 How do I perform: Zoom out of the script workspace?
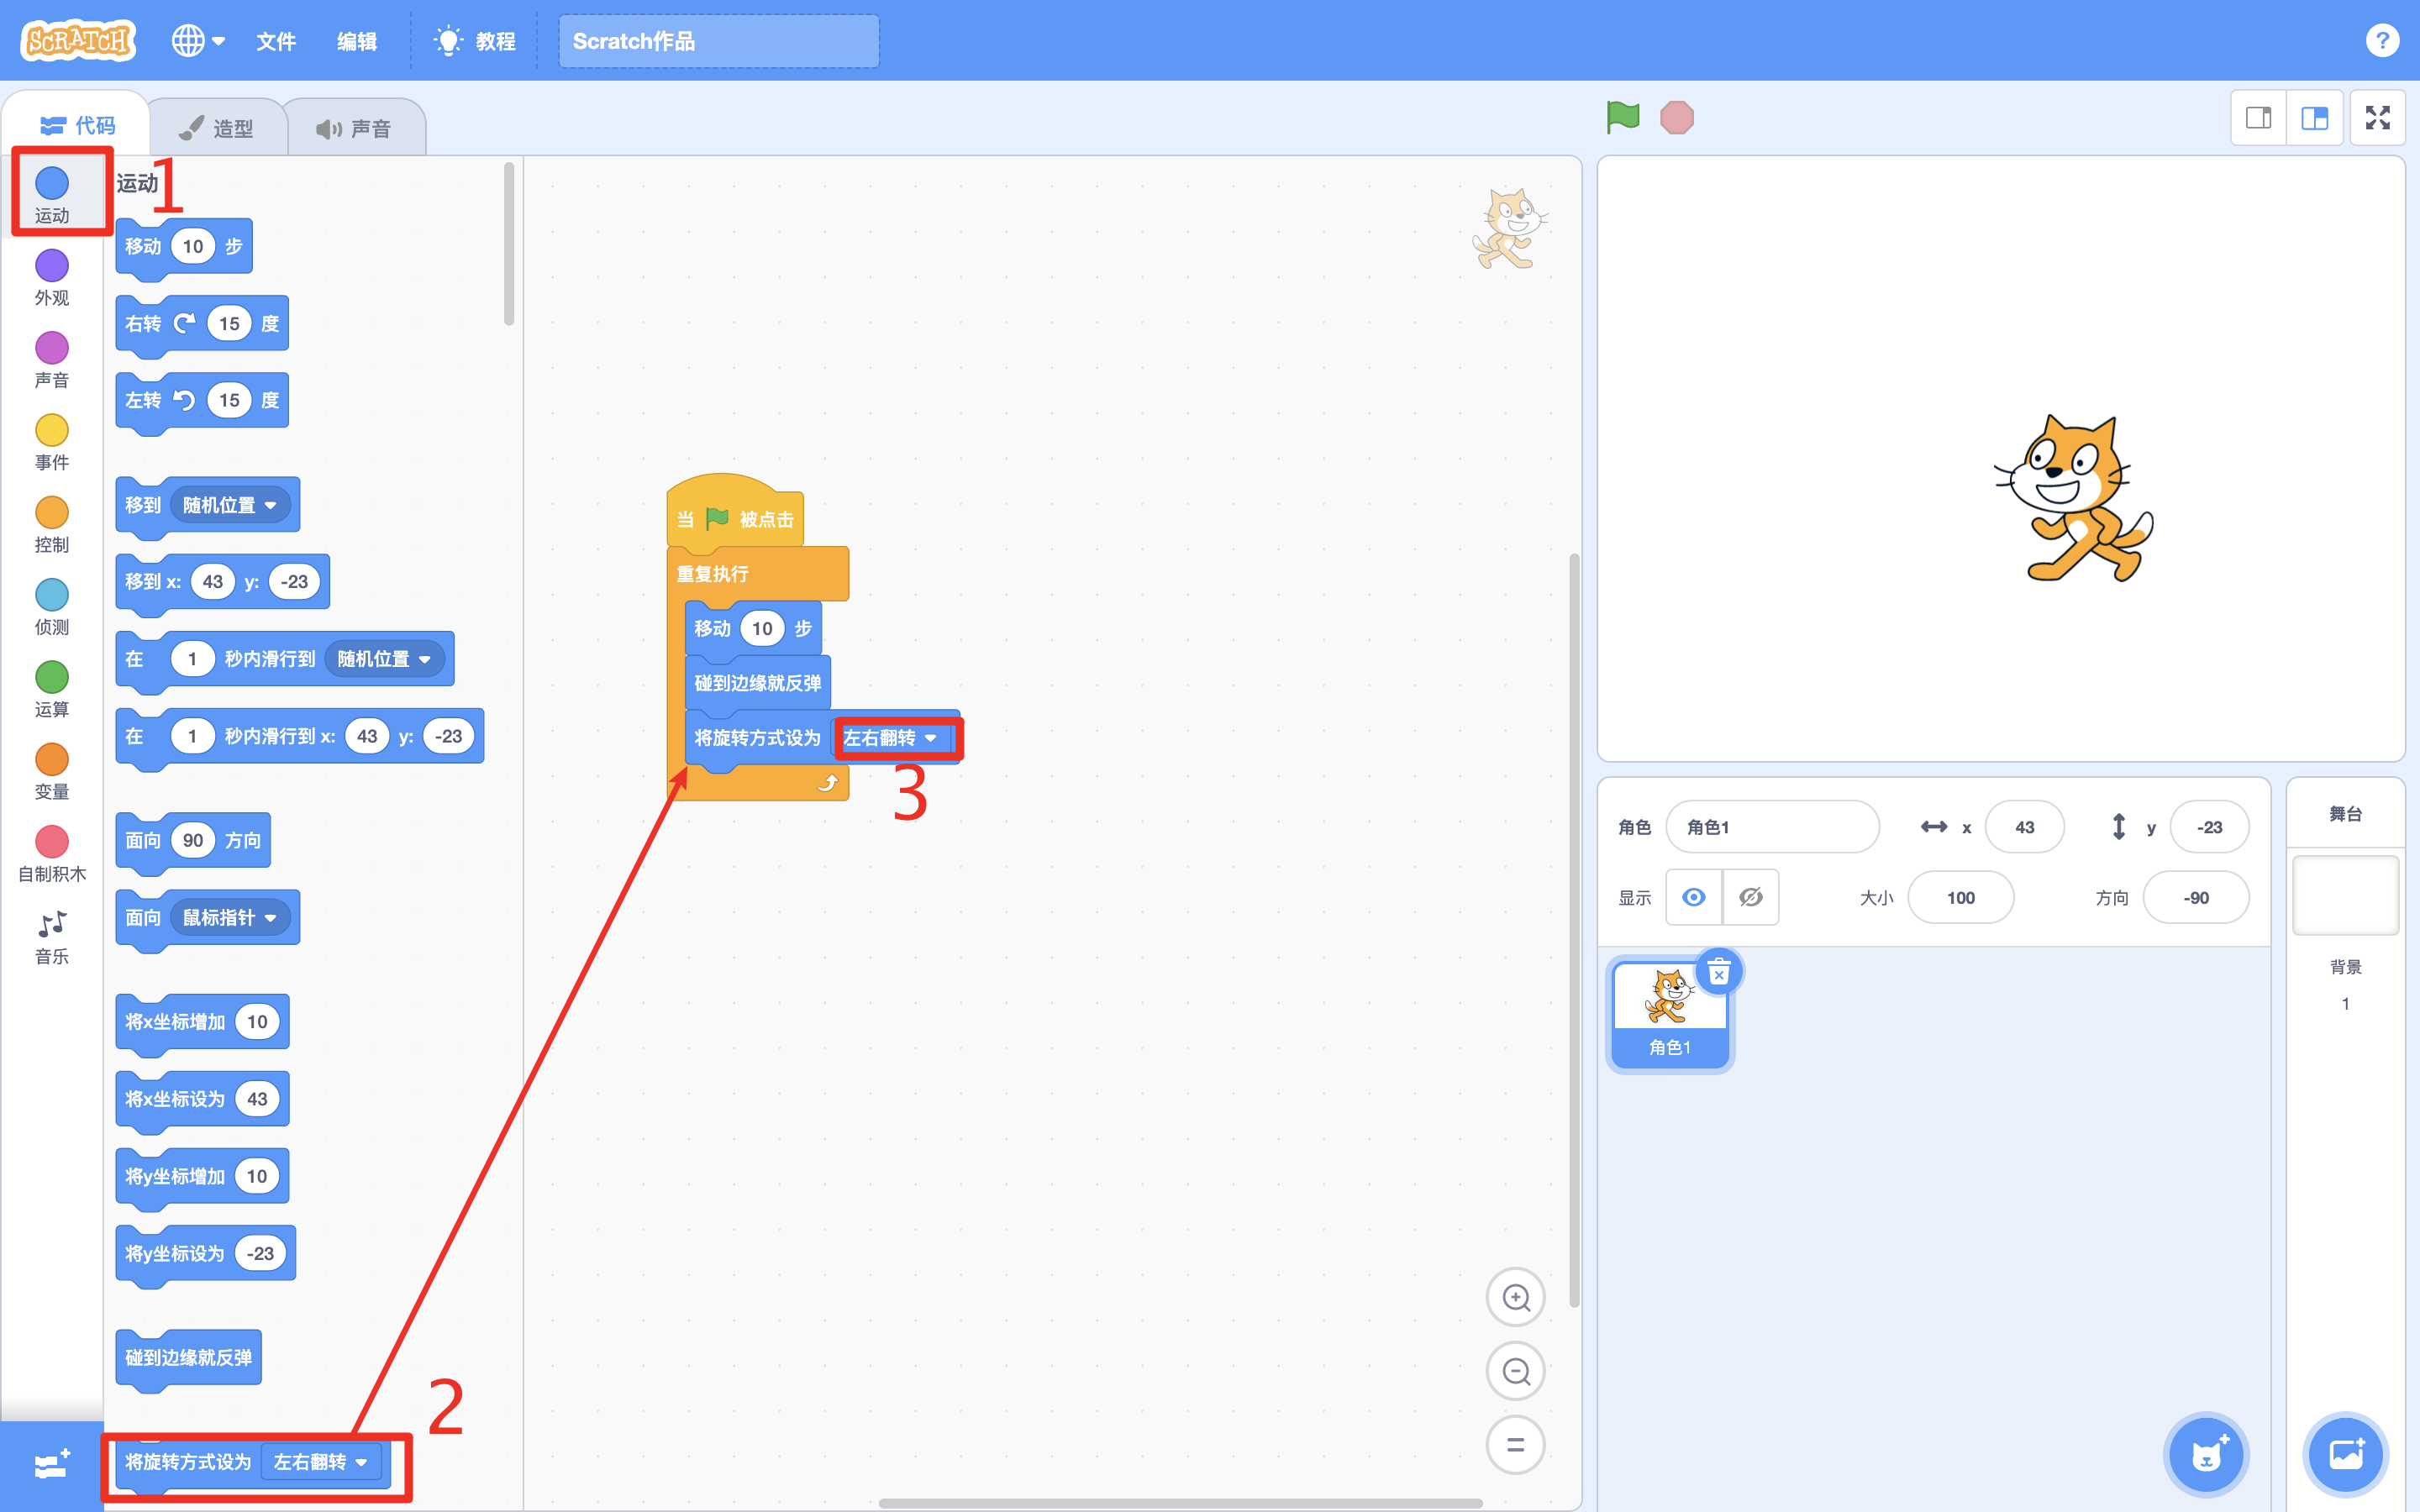[1516, 1371]
